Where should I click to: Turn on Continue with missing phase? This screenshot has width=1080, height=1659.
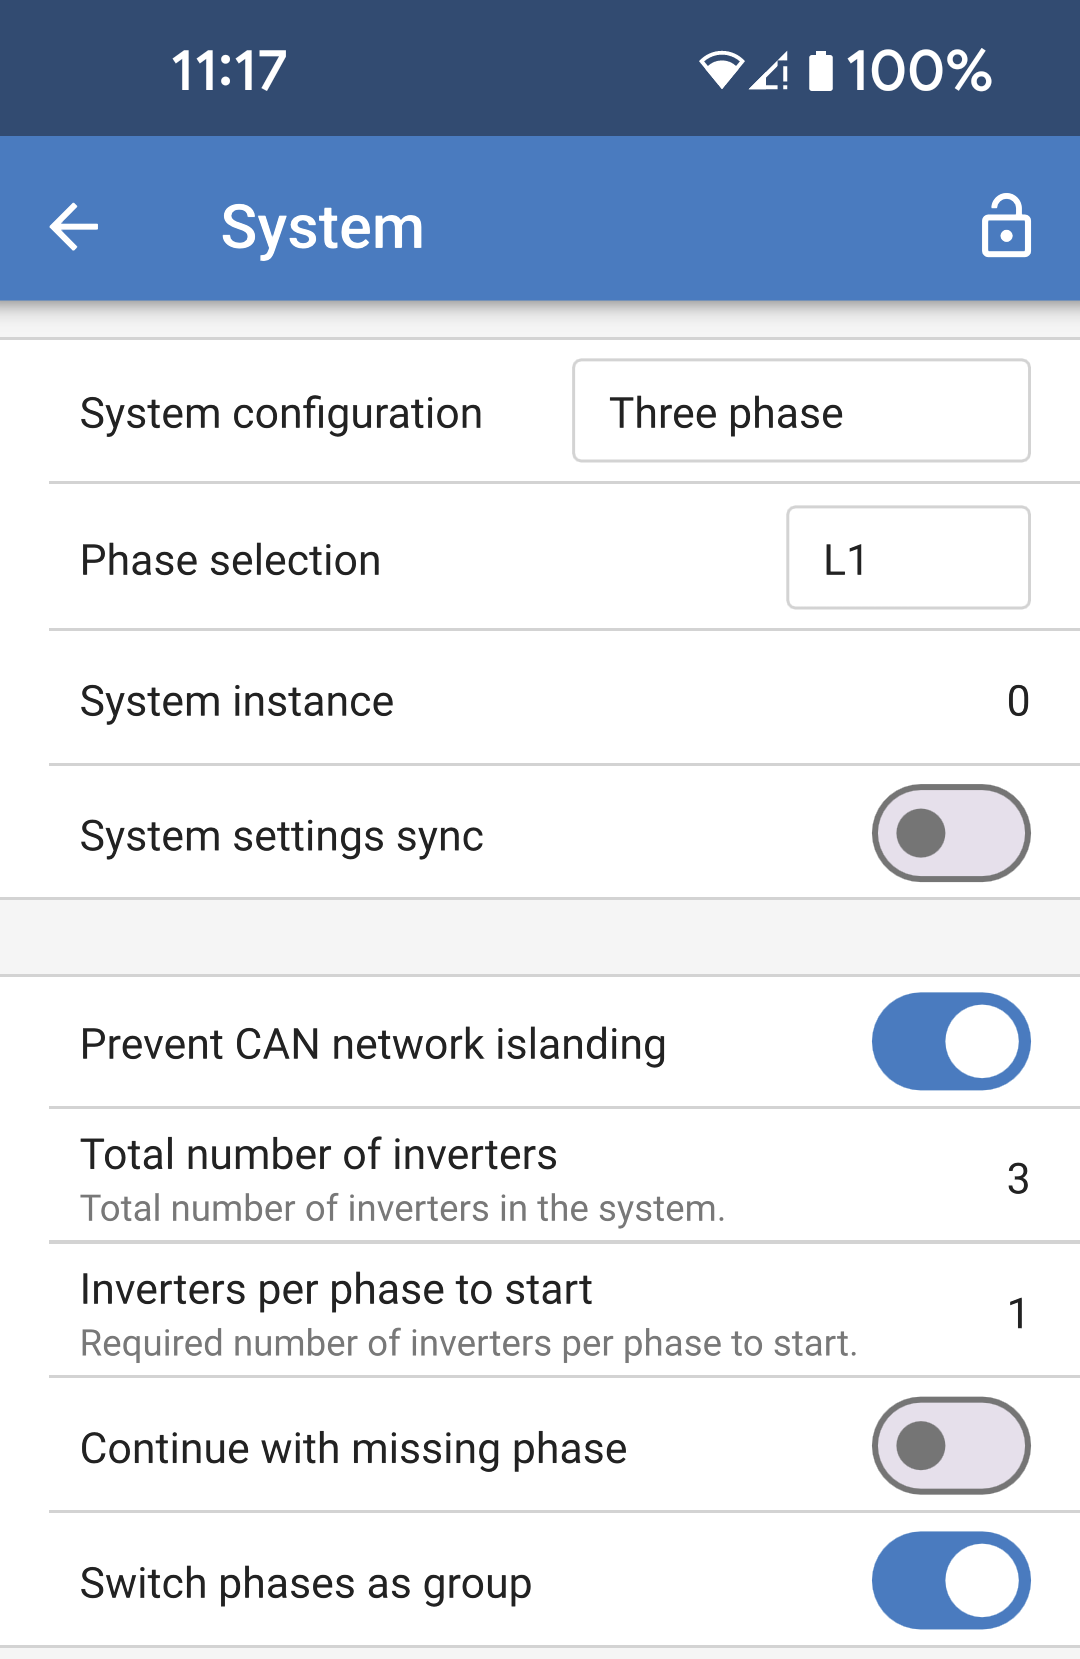(x=950, y=1446)
